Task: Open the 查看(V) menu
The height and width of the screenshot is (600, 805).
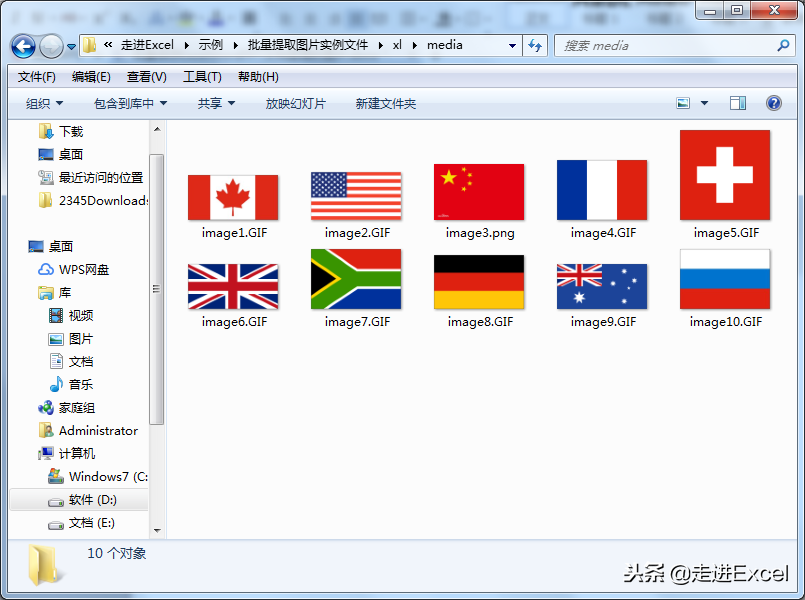Action: 146,77
